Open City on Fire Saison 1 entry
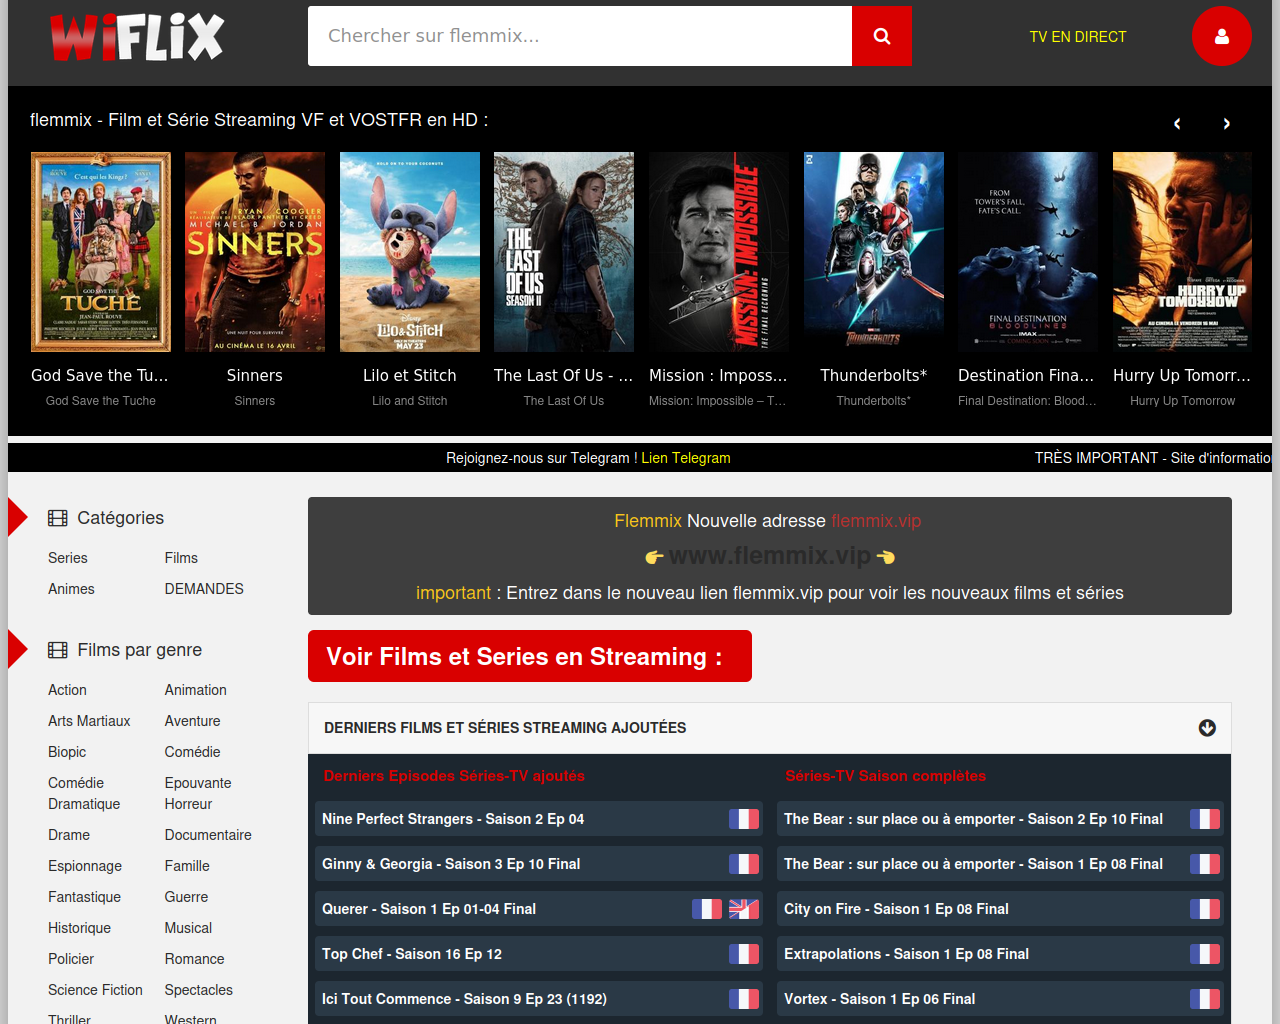 (x=896, y=909)
